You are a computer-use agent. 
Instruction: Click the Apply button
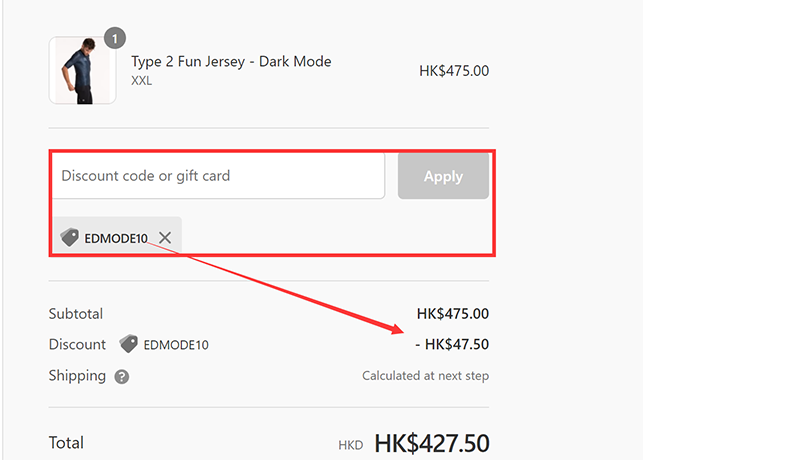click(443, 176)
